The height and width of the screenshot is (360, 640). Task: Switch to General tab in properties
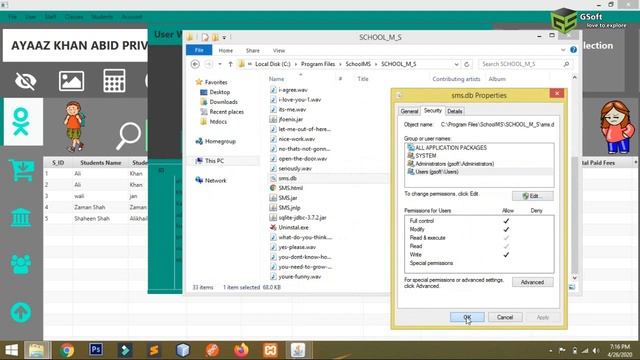409,111
